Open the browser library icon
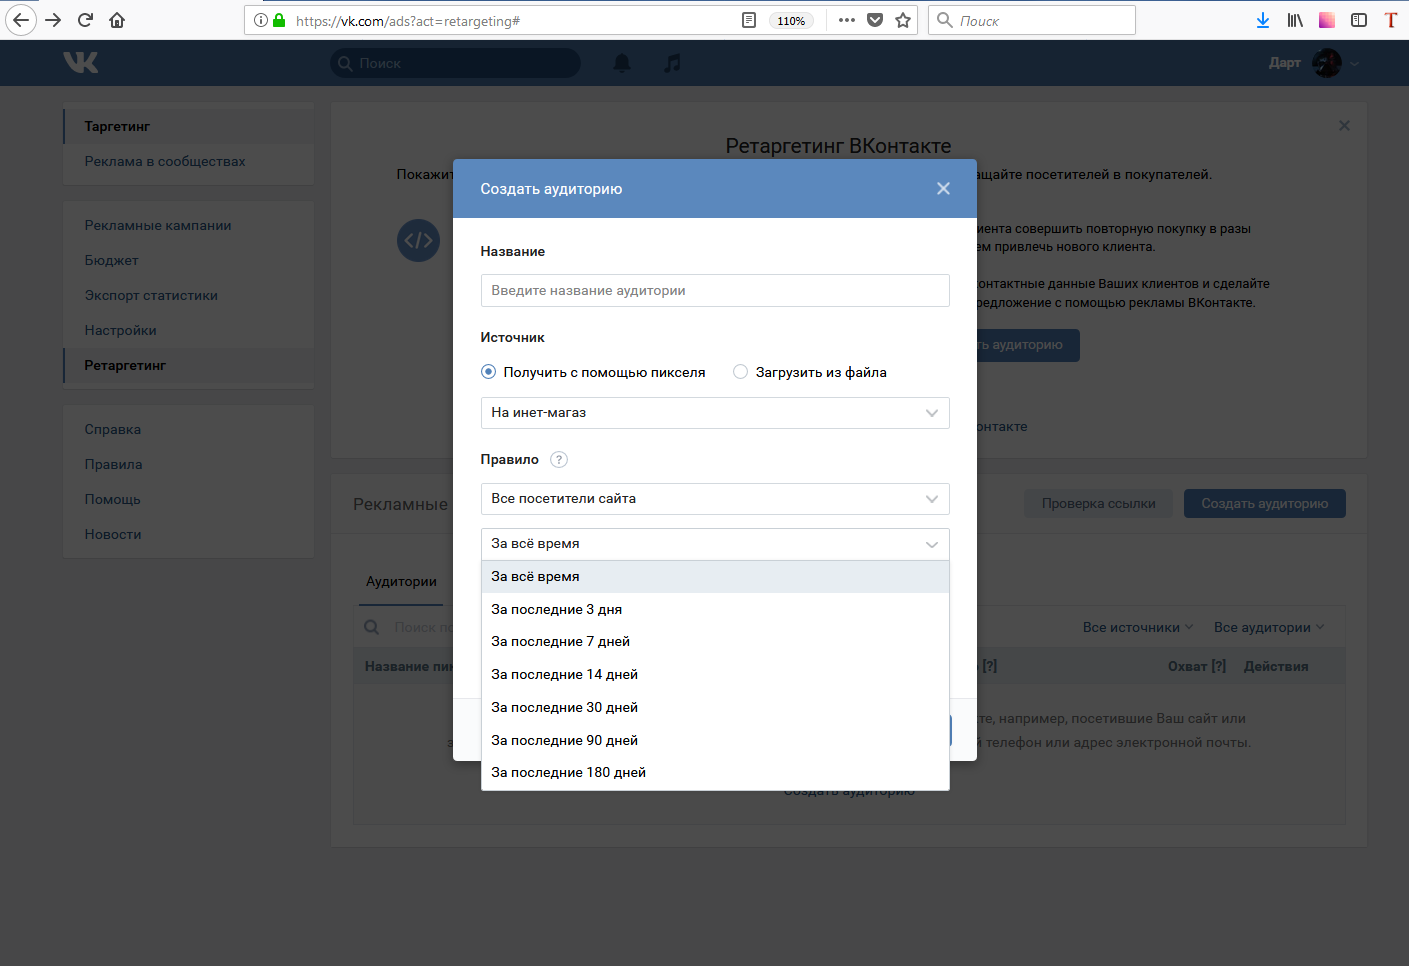The image size is (1409, 966). click(1295, 20)
